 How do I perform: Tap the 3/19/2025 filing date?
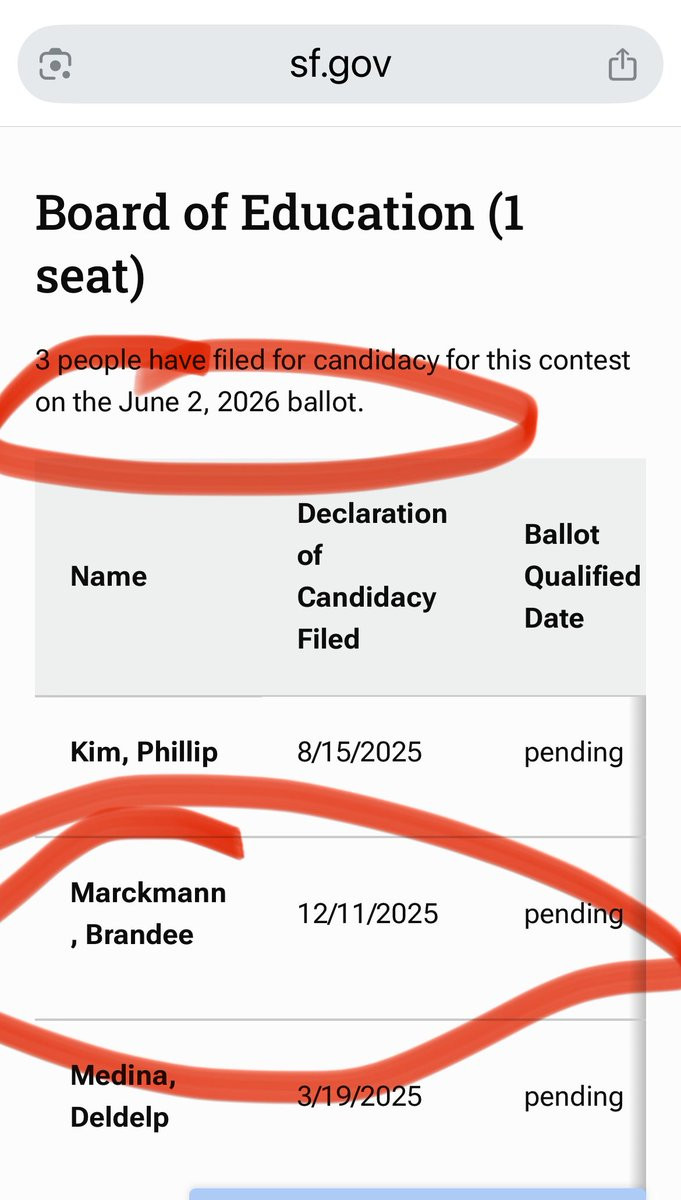pyautogui.click(x=360, y=1097)
